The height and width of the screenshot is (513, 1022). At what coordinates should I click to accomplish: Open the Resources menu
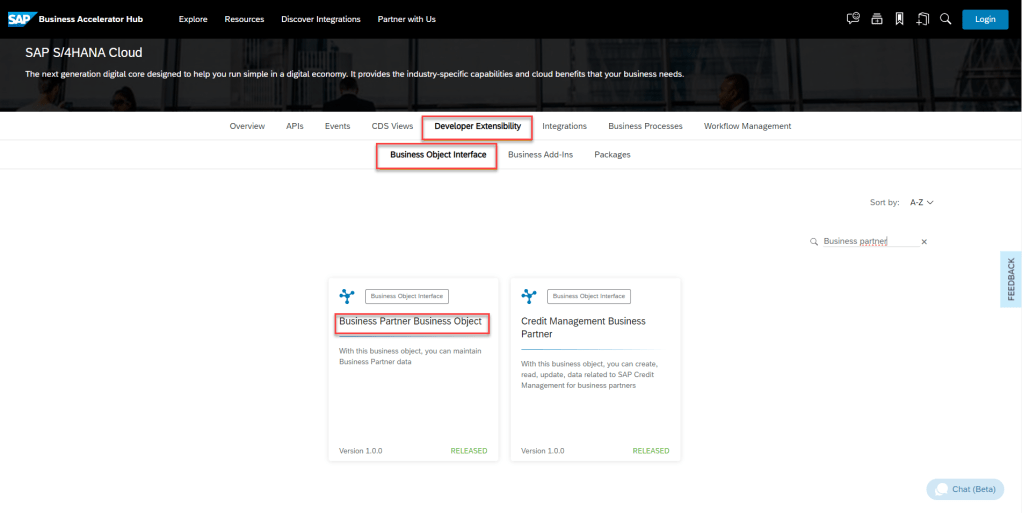pos(244,19)
